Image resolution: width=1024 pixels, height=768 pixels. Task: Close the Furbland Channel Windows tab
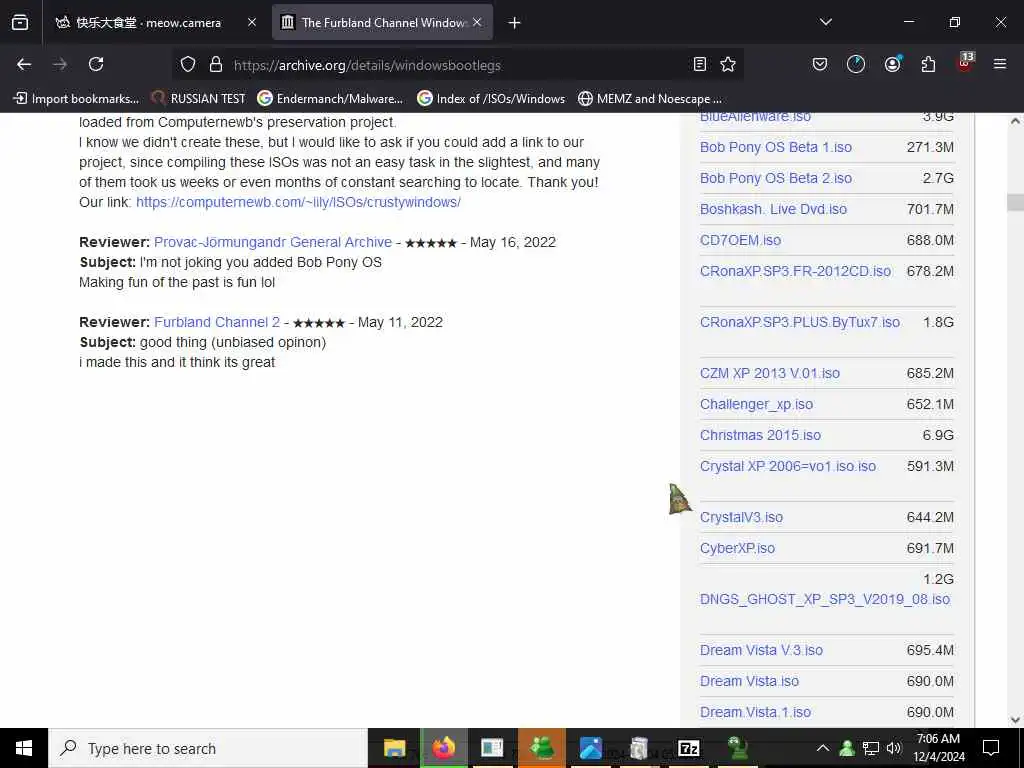point(477,22)
